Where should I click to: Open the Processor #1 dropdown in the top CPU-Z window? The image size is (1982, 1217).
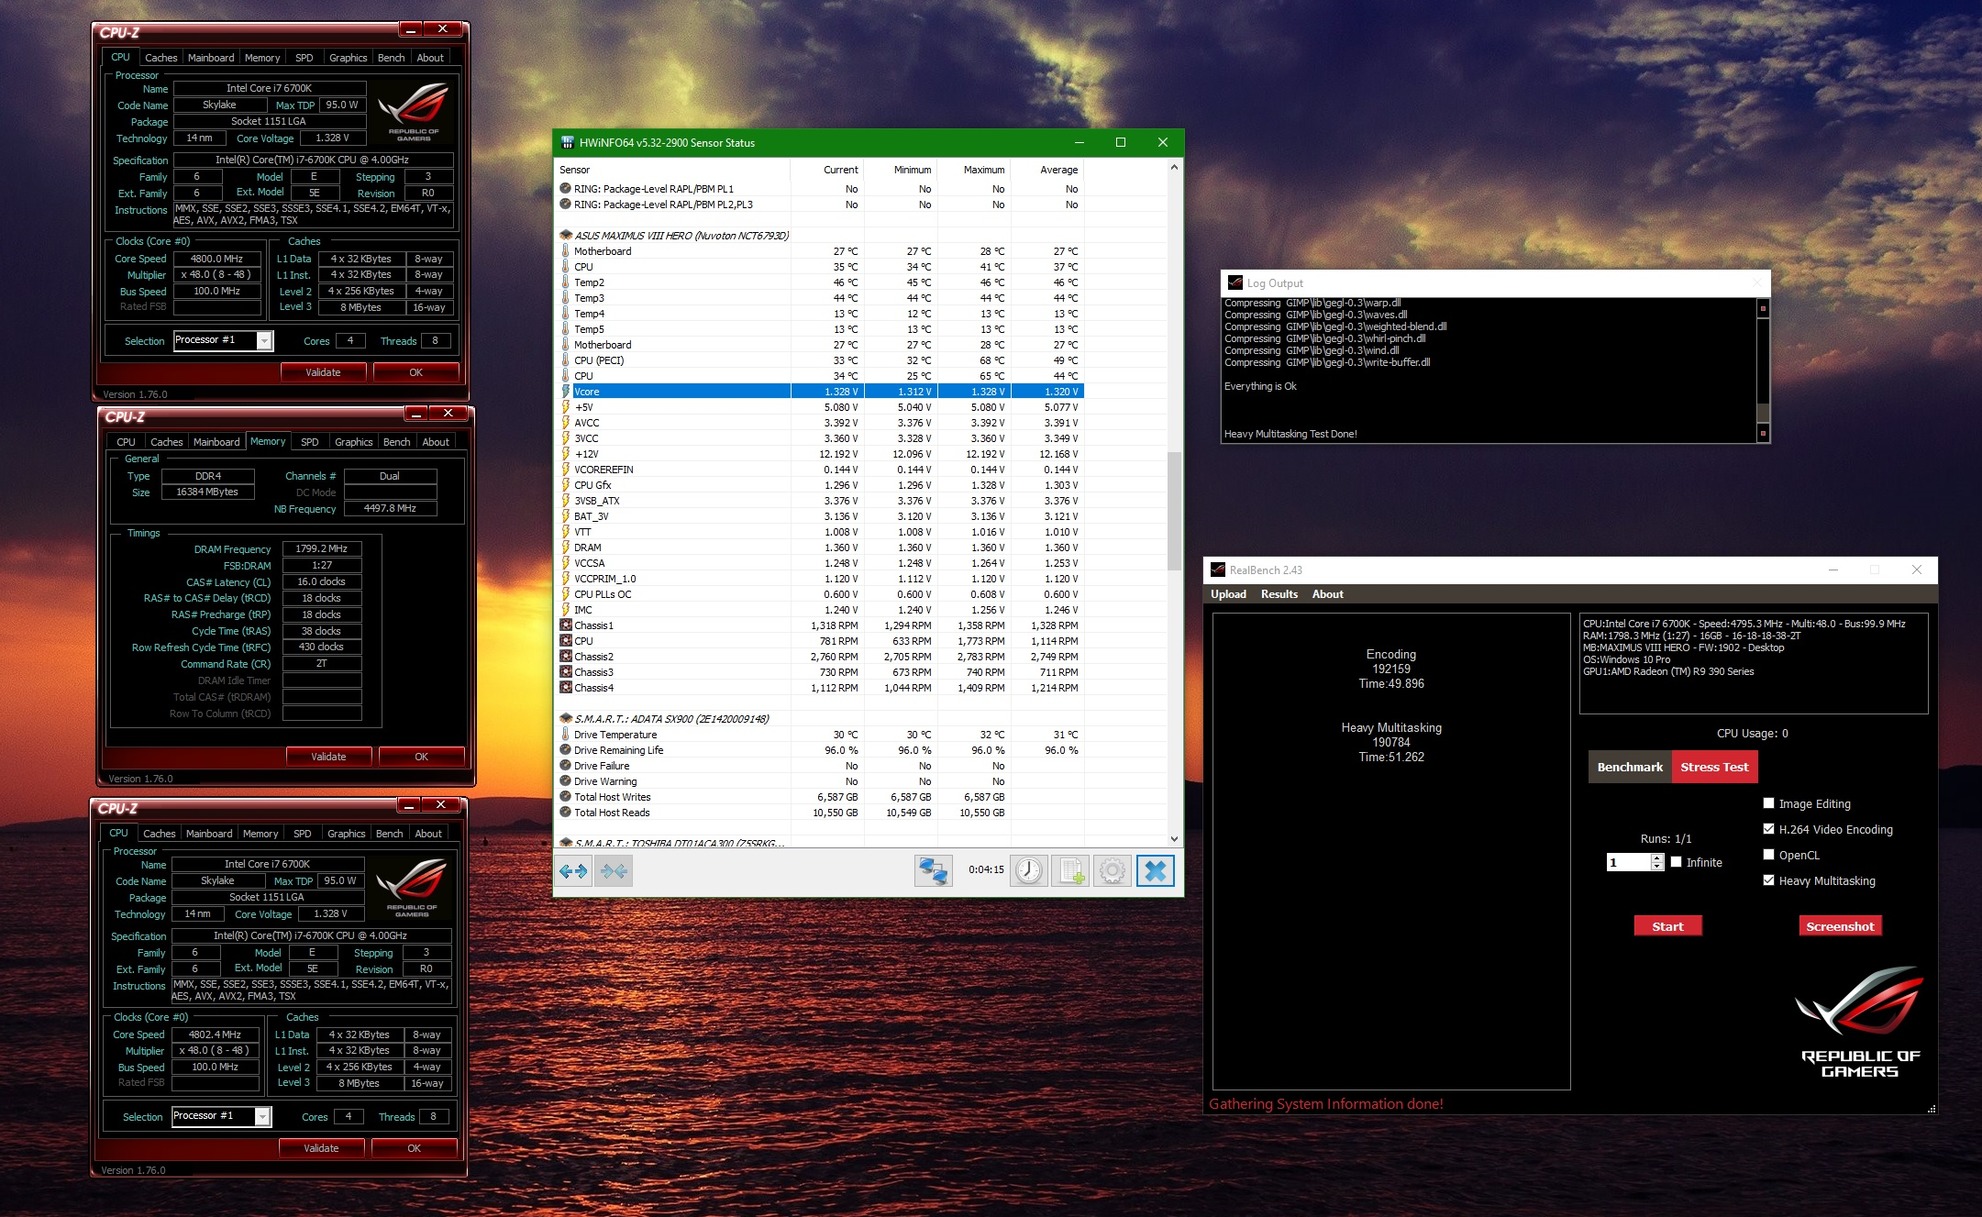(x=263, y=340)
